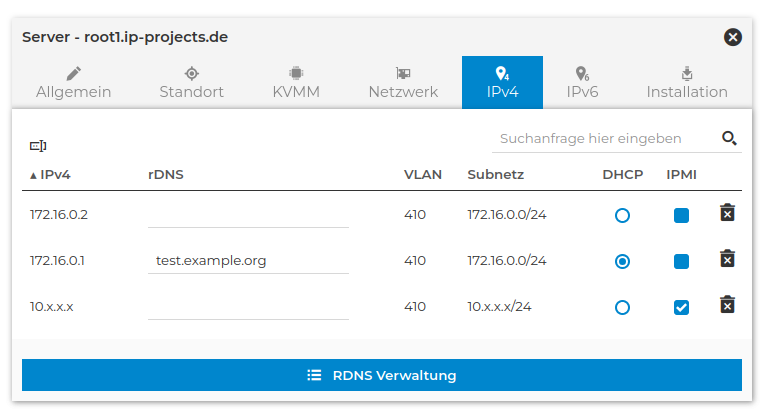Open the Installation tab

pos(687,83)
